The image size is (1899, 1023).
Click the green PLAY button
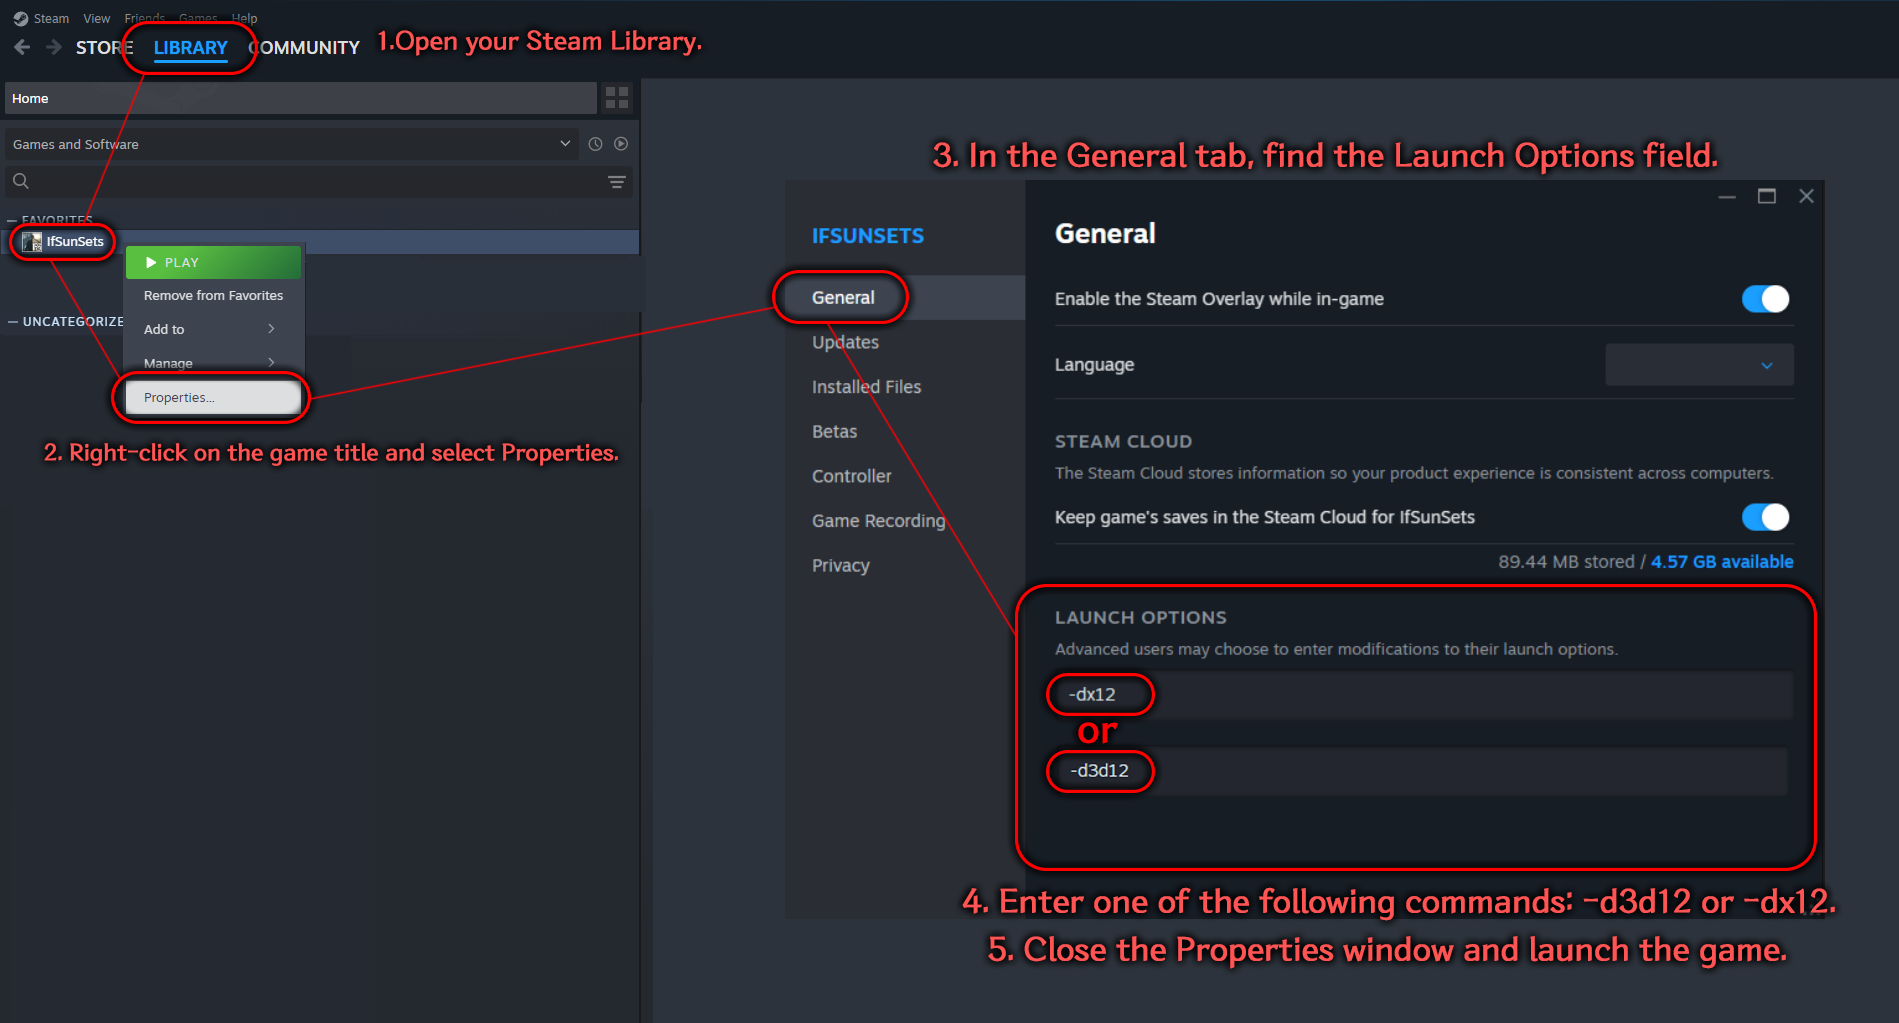pyautogui.click(x=212, y=262)
